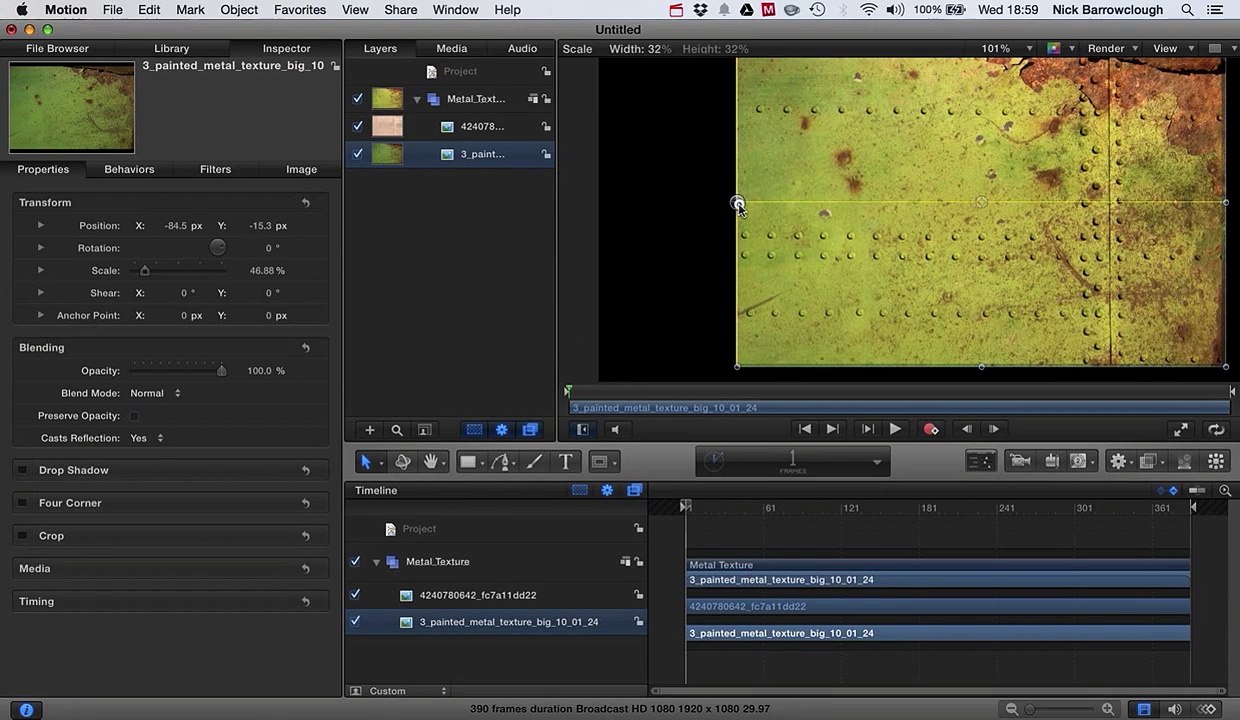Uncheck visibility of Metal_Texture group in Layers
The width and height of the screenshot is (1240, 720).
coord(358,99)
